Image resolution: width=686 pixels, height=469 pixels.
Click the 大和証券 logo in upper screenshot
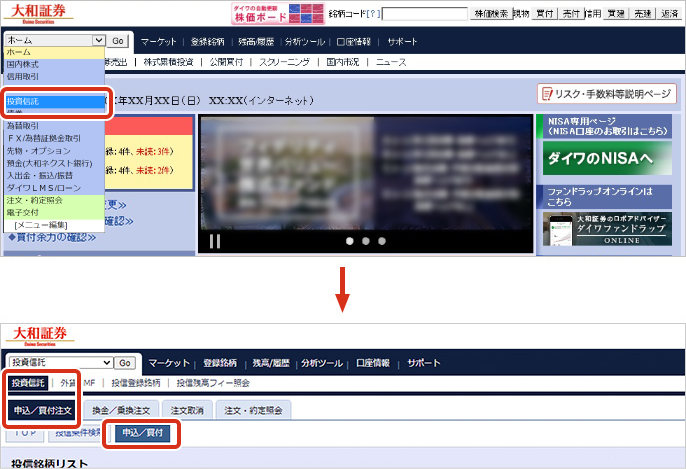point(38,13)
